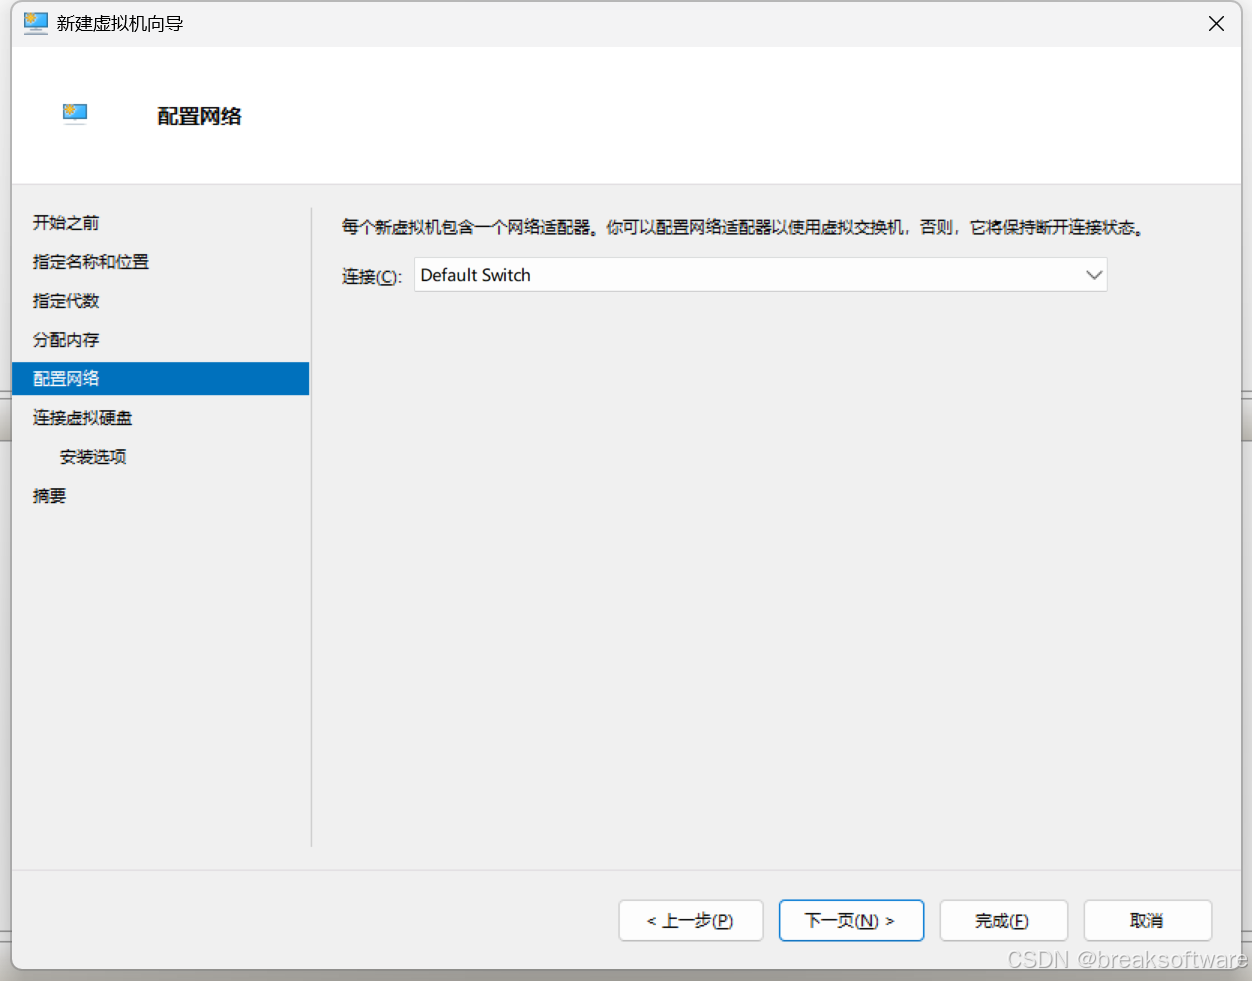Close the 新建虚拟机向导 window
The height and width of the screenshot is (981, 1252).
[1216, 23]
